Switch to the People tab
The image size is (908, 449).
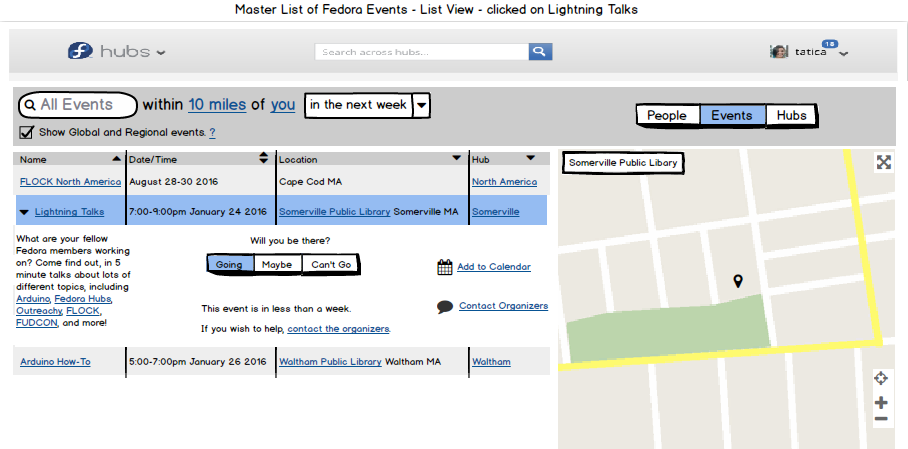click(x=667, y=115)
